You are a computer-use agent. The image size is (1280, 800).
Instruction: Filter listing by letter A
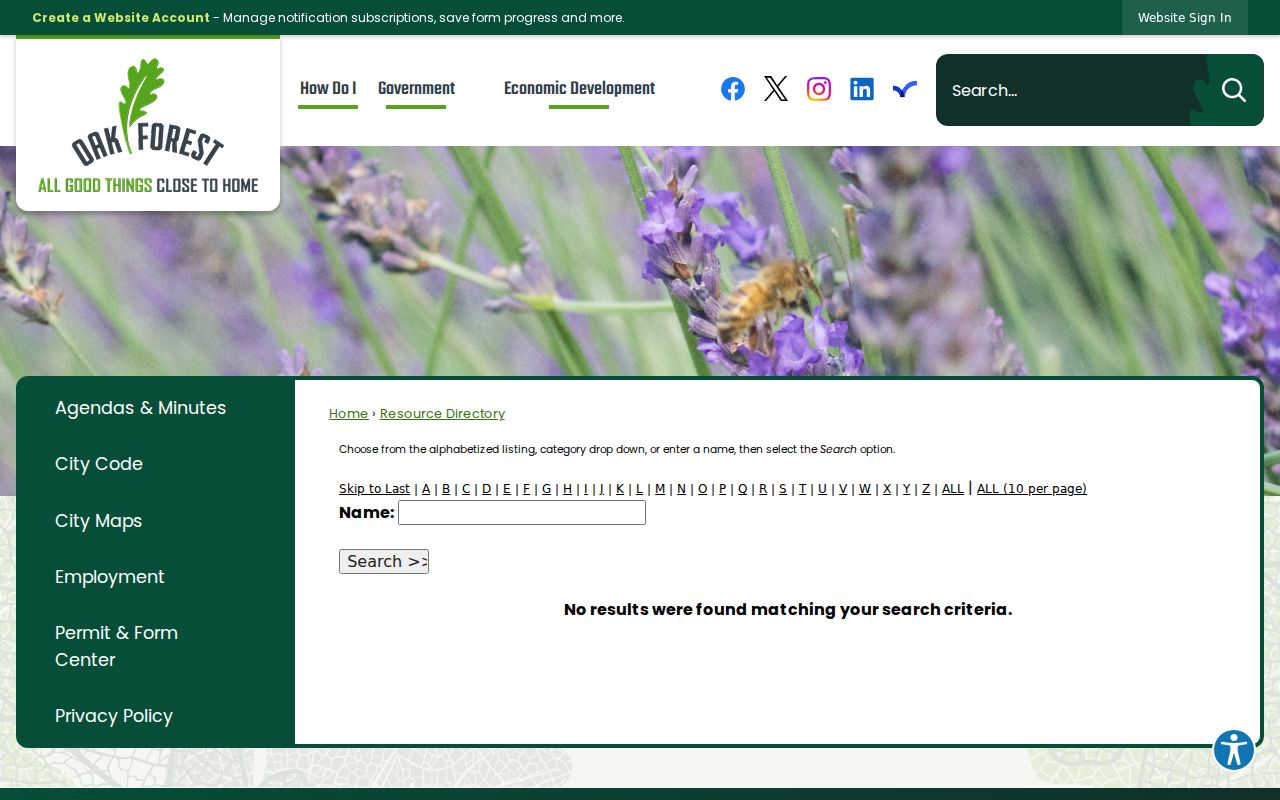[426, 489]
